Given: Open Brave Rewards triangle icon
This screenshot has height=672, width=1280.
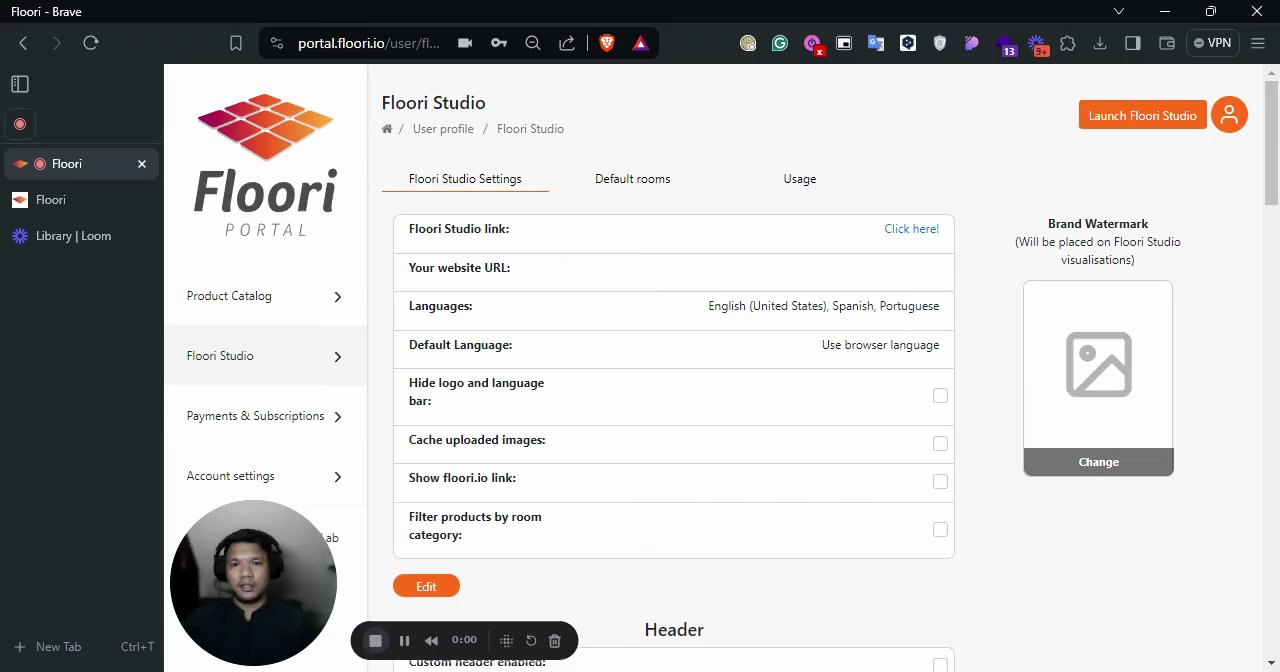Looking at the screenshot, I should pyautogui.click(x=641, y=43).
